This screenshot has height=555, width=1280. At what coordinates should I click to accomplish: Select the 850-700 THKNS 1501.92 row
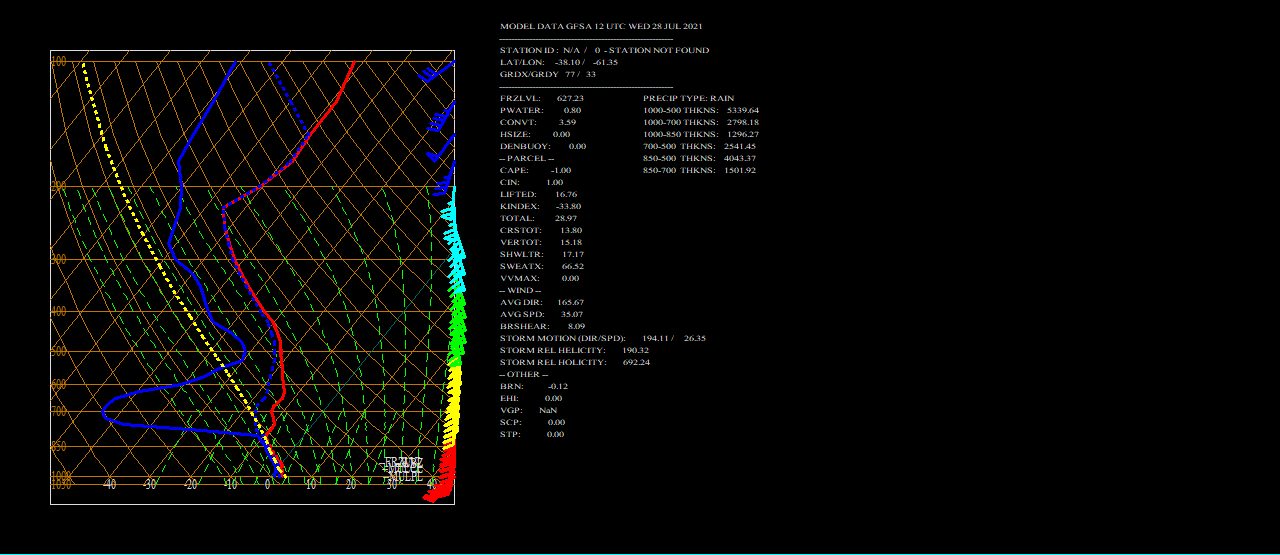click(699, 170)
